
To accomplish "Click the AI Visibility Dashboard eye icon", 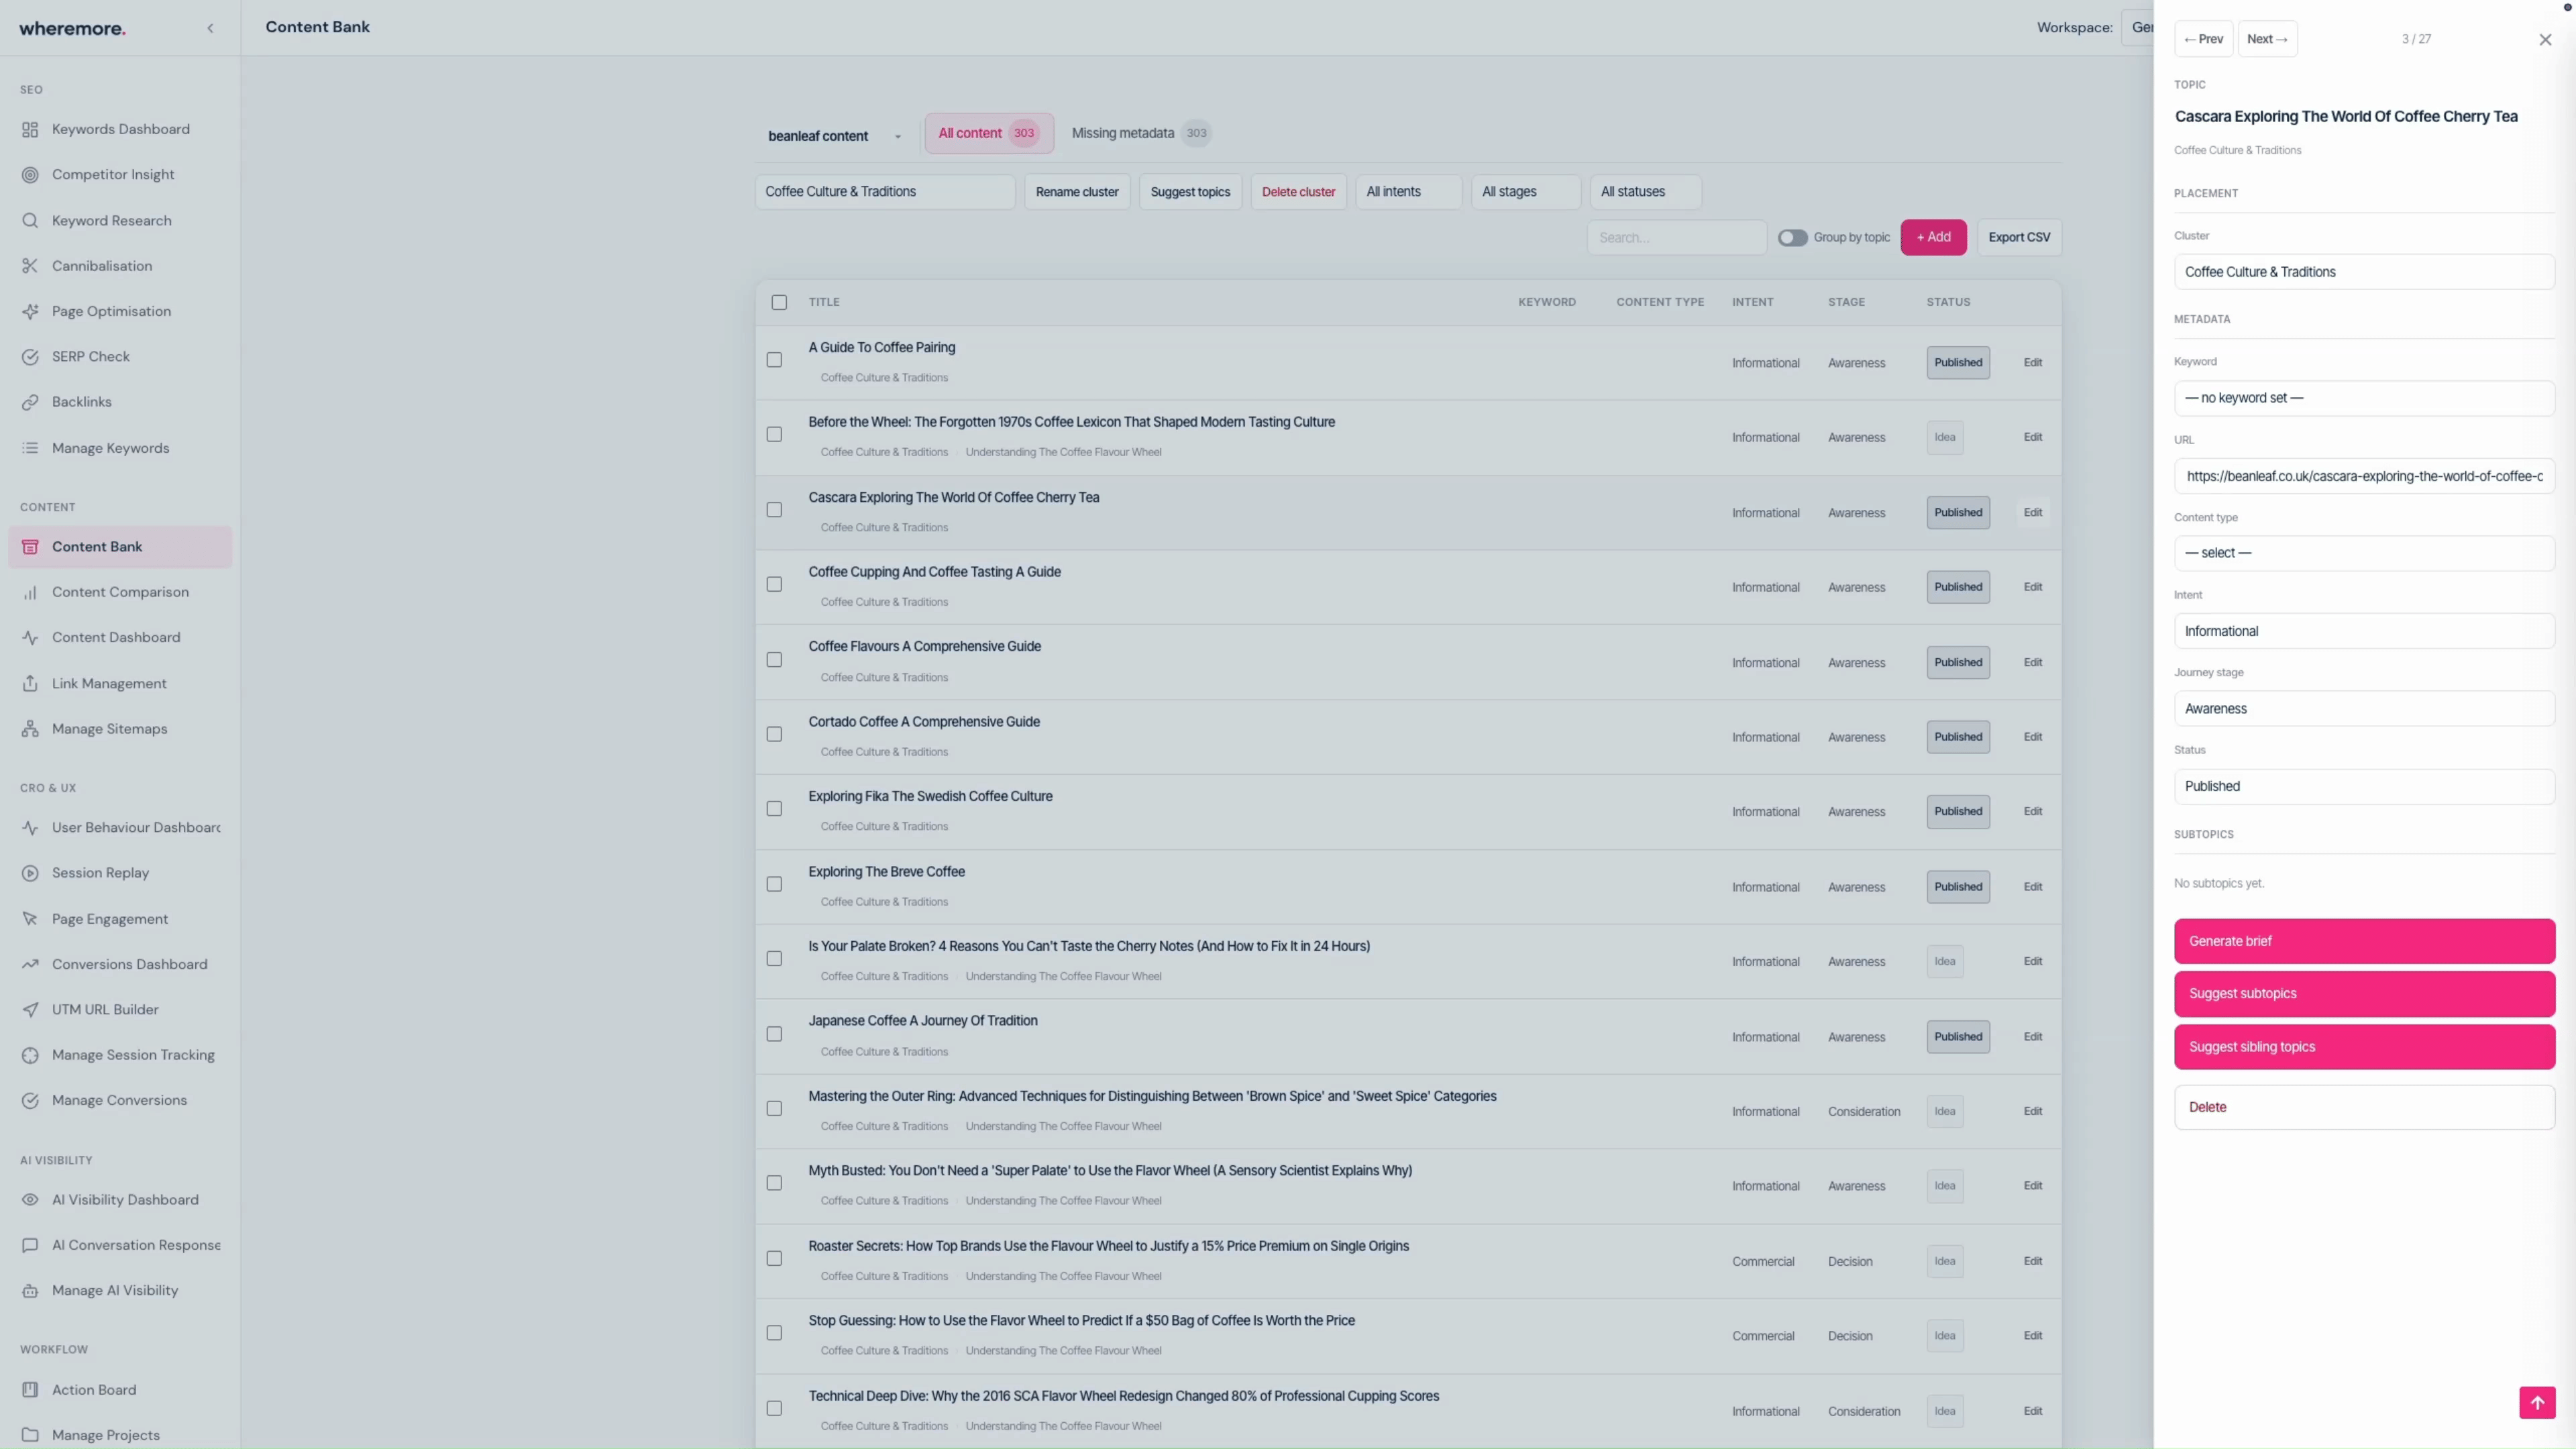I will (30, 1199).
